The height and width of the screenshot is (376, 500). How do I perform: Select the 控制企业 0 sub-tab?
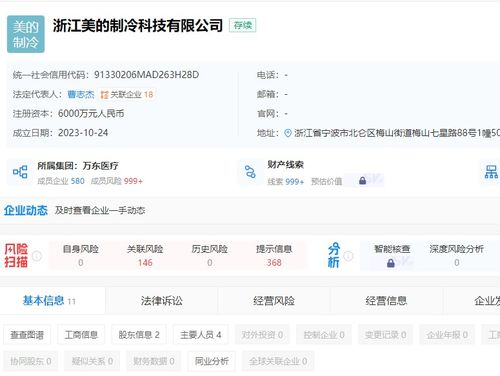pyautogui.click(x=324, y=335)
